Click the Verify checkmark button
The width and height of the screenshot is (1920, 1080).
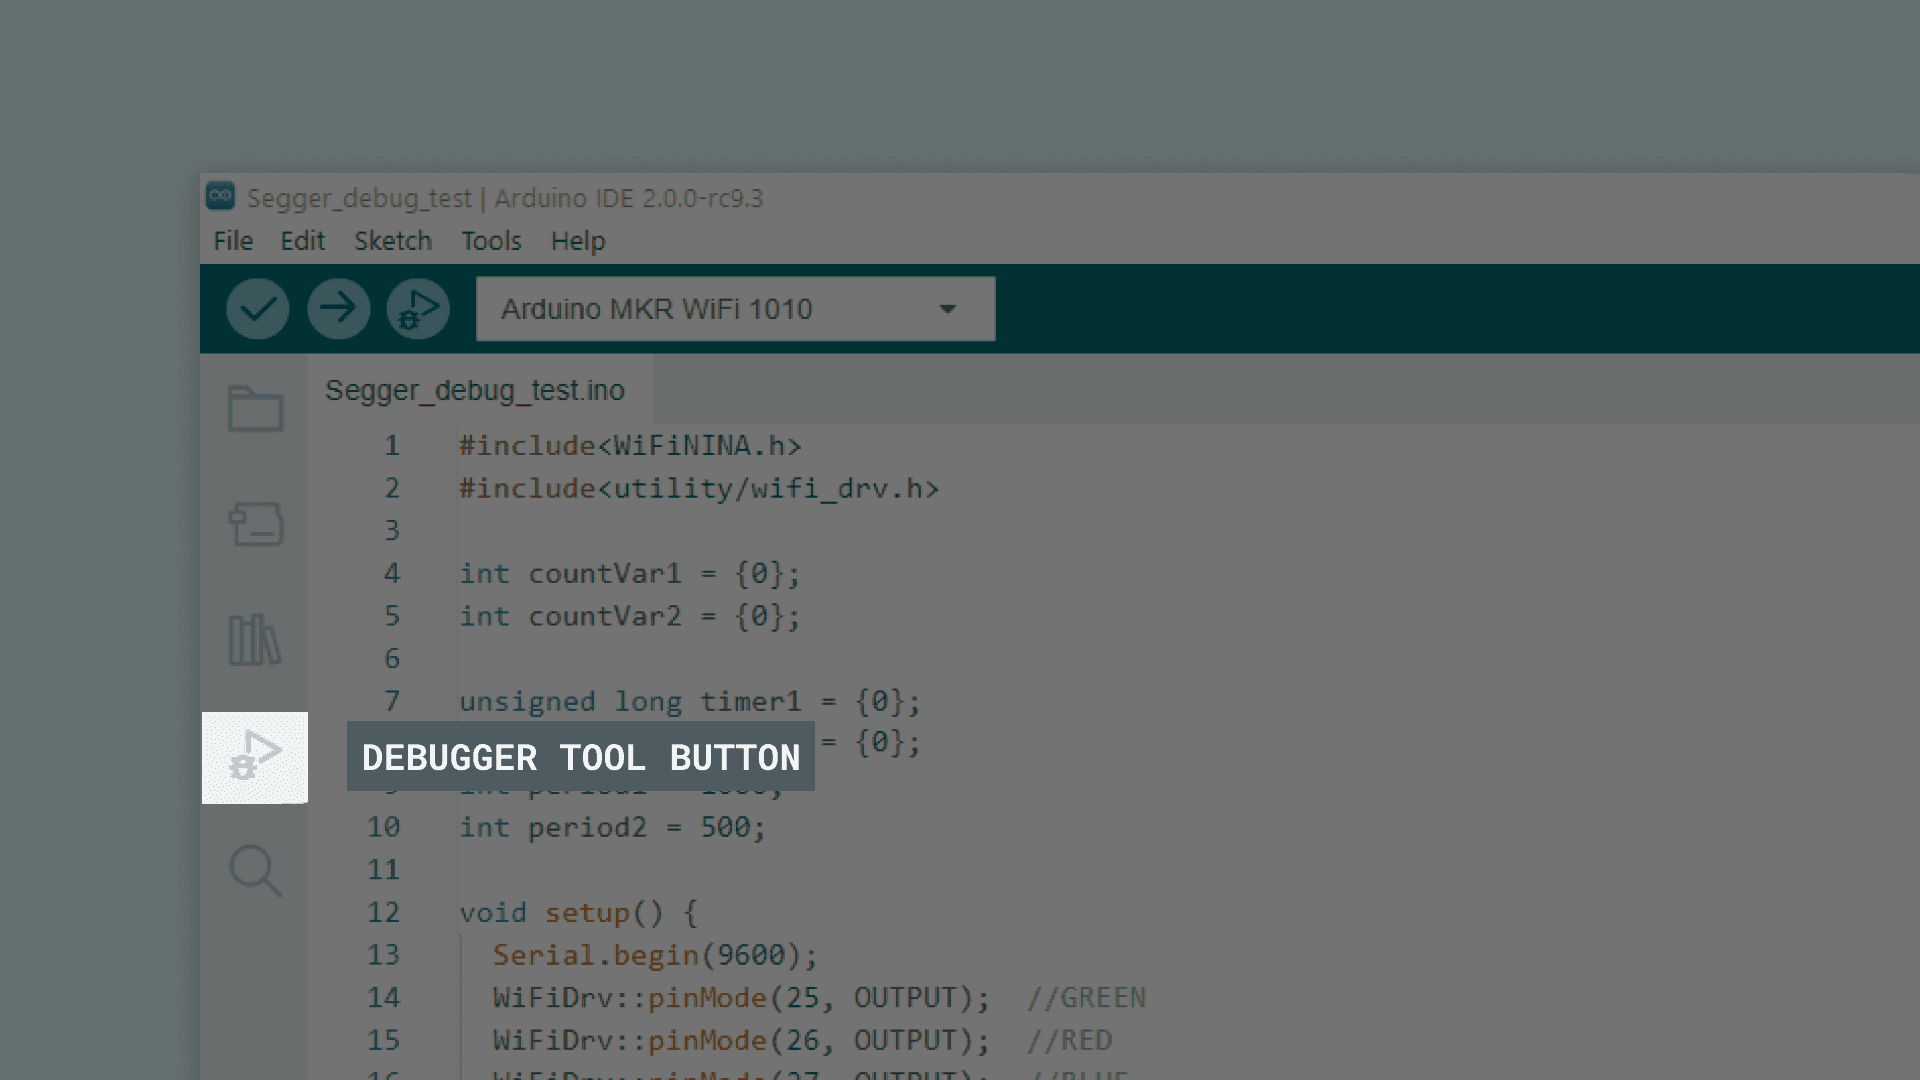[257, 309]
